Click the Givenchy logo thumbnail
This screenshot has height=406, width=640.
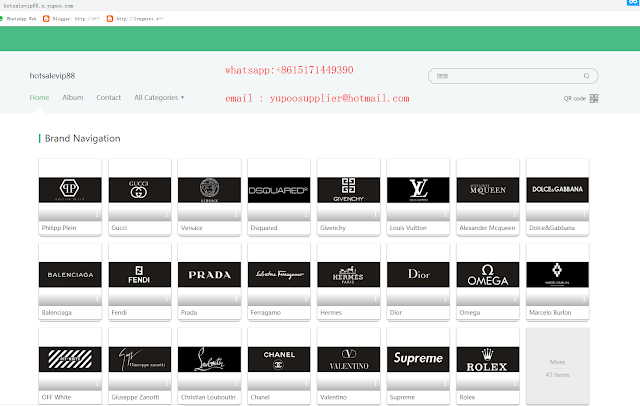point(349,190)
